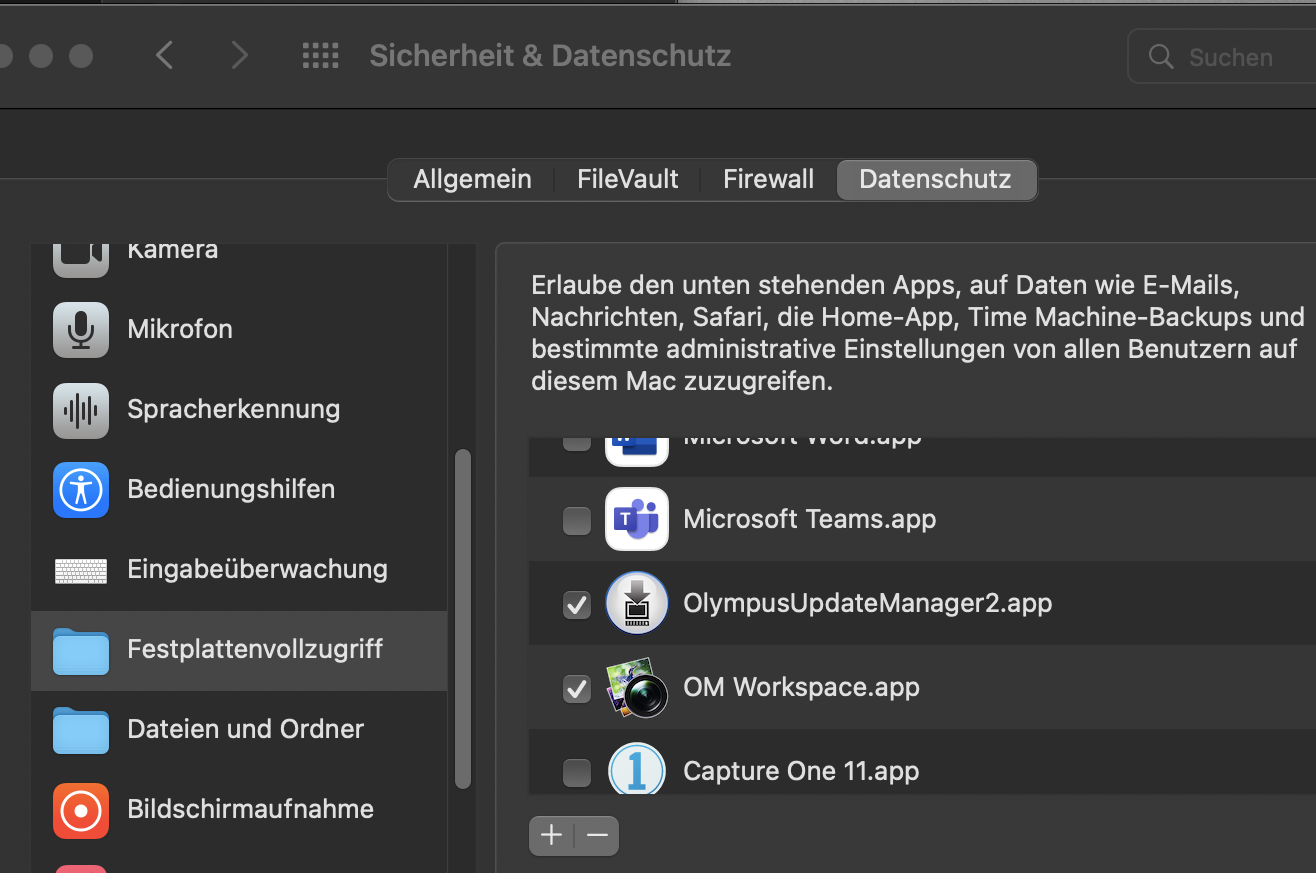The height and width of the screenshot is (873, 1316).
Task: Go forward with the right chevron
Action: click(x=239, y=55)
